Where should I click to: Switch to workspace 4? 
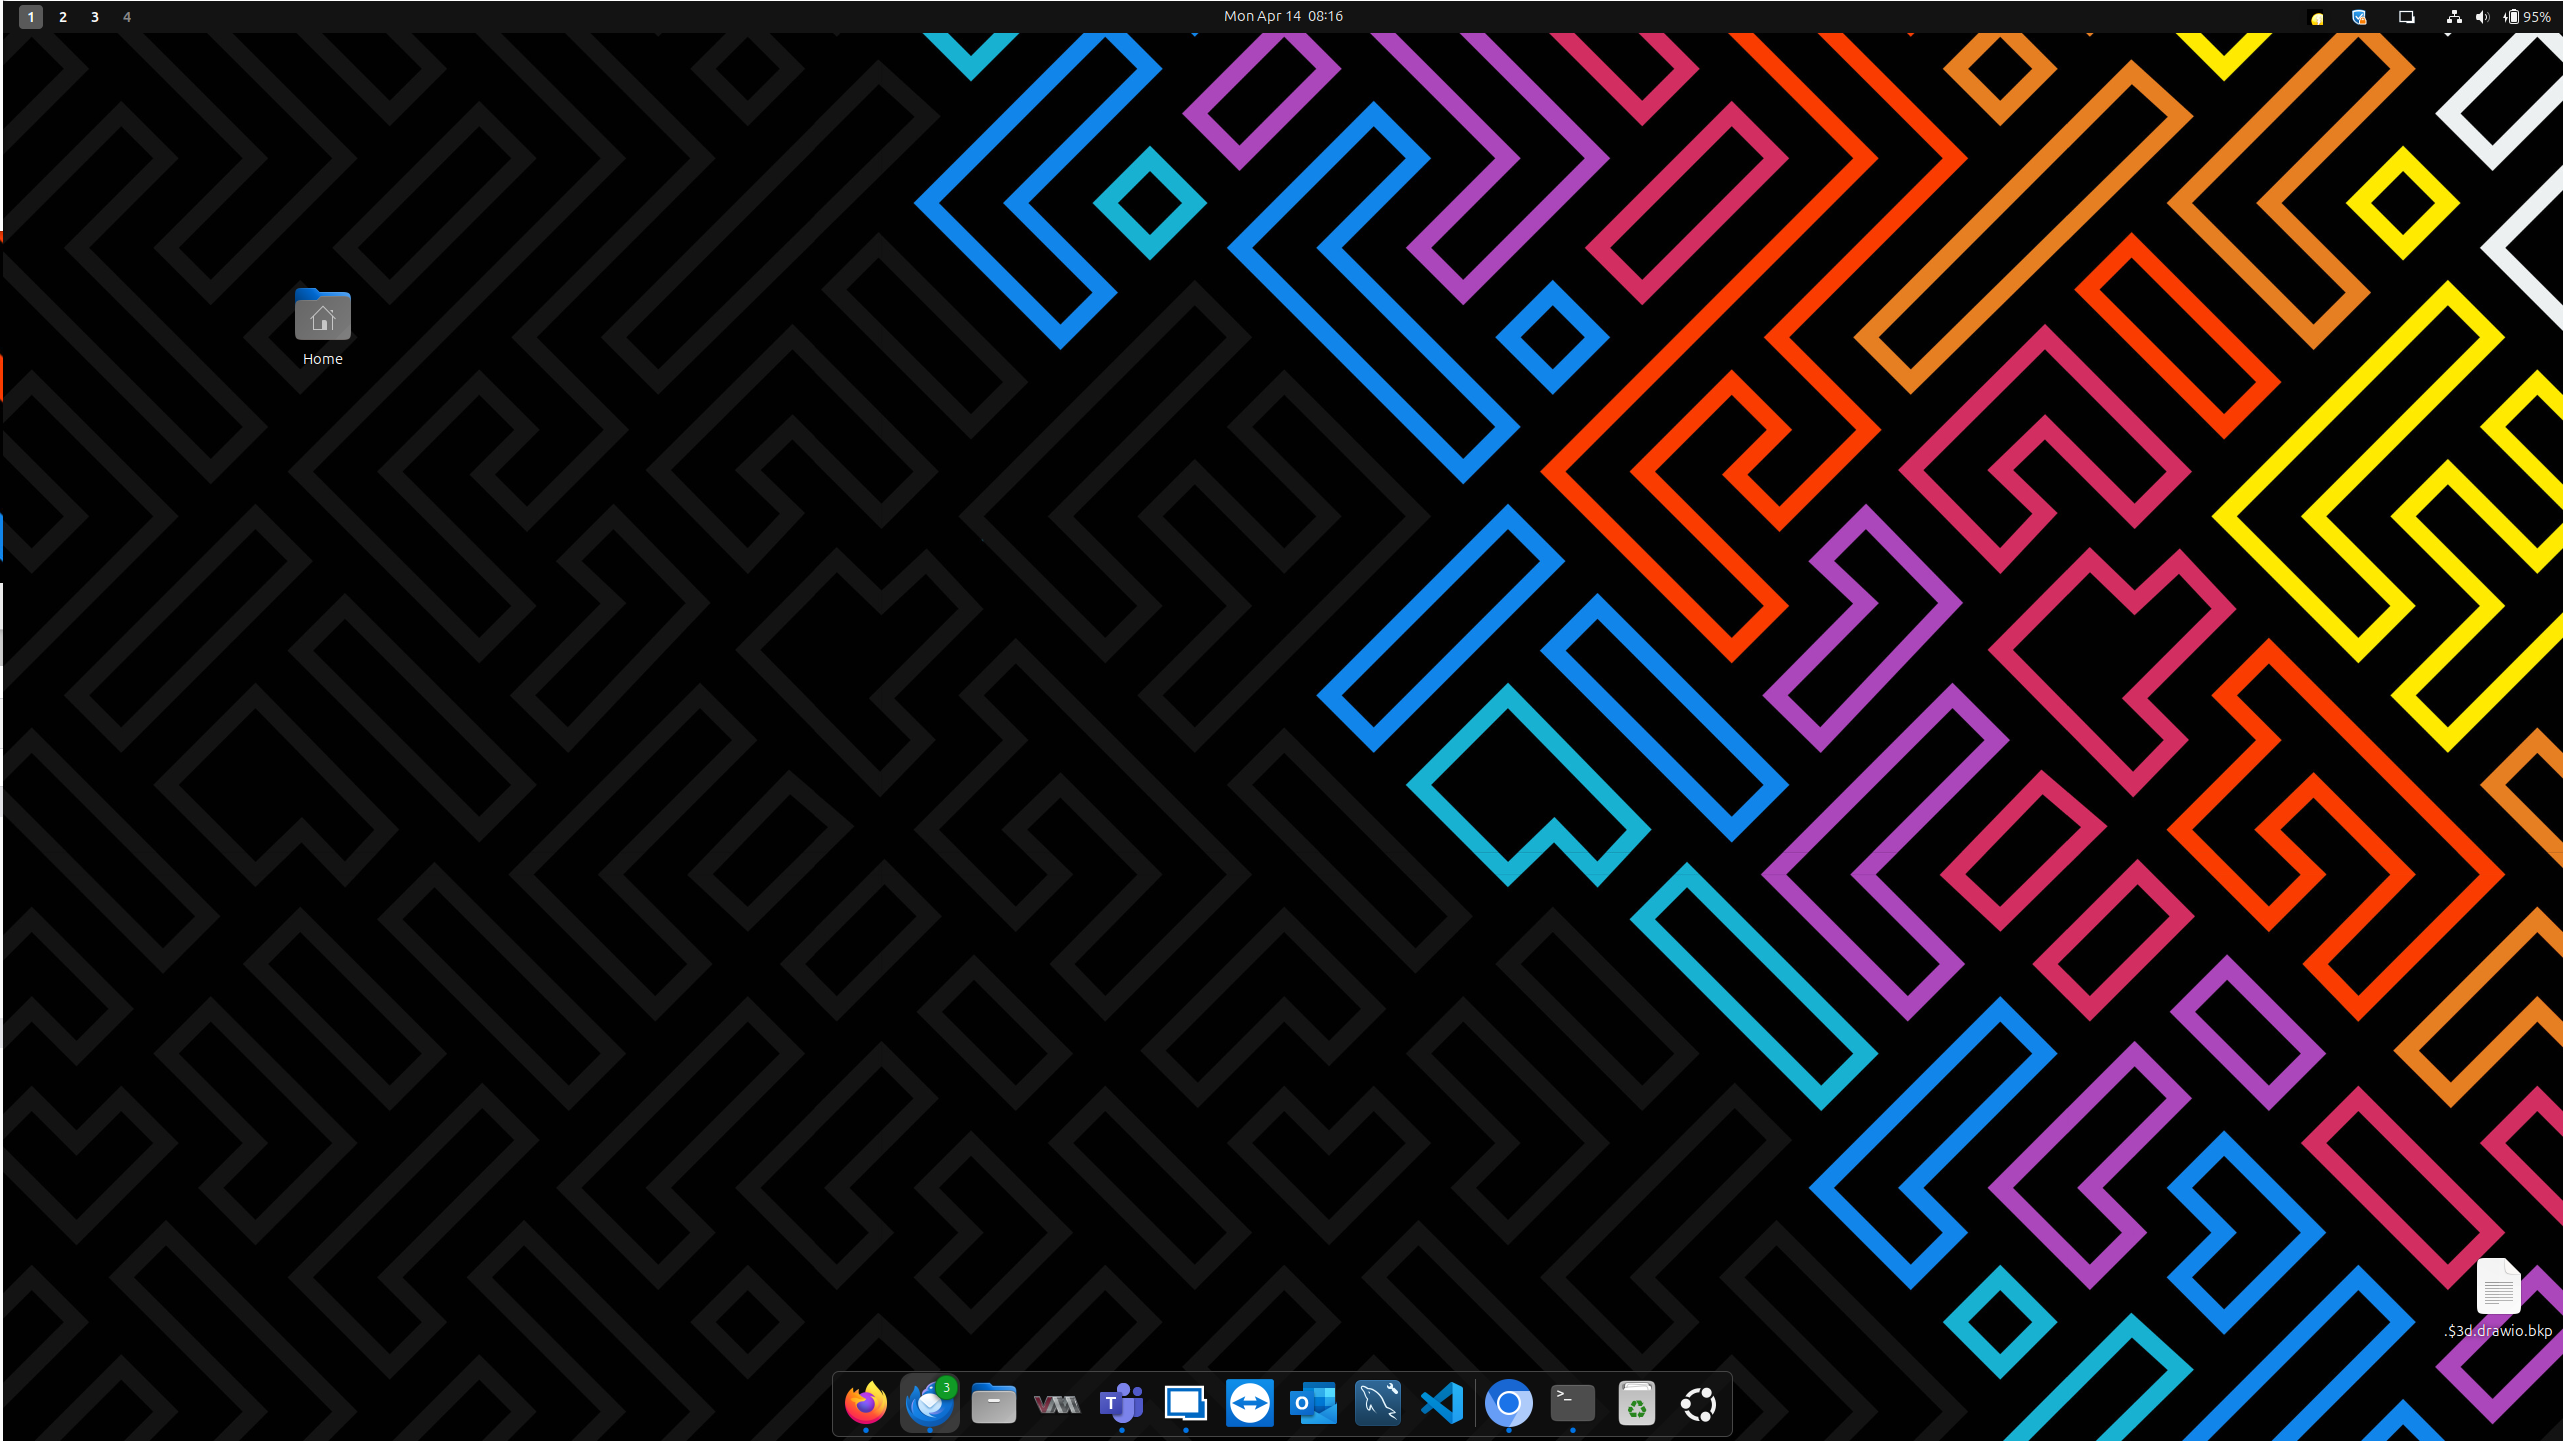point(127,17)
